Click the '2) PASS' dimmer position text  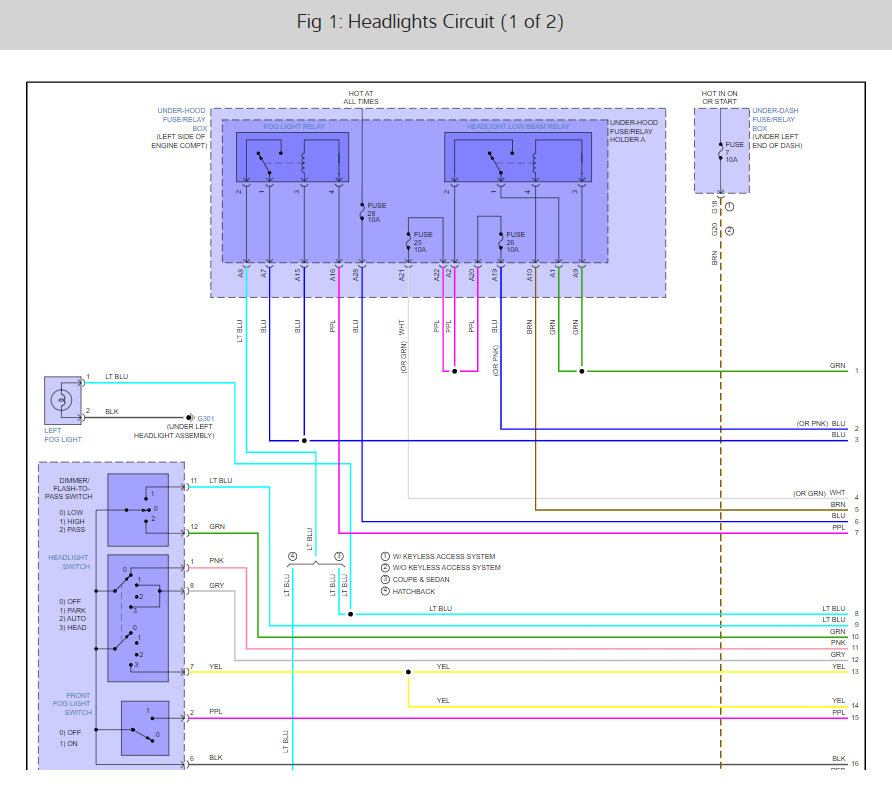point(72,529)
